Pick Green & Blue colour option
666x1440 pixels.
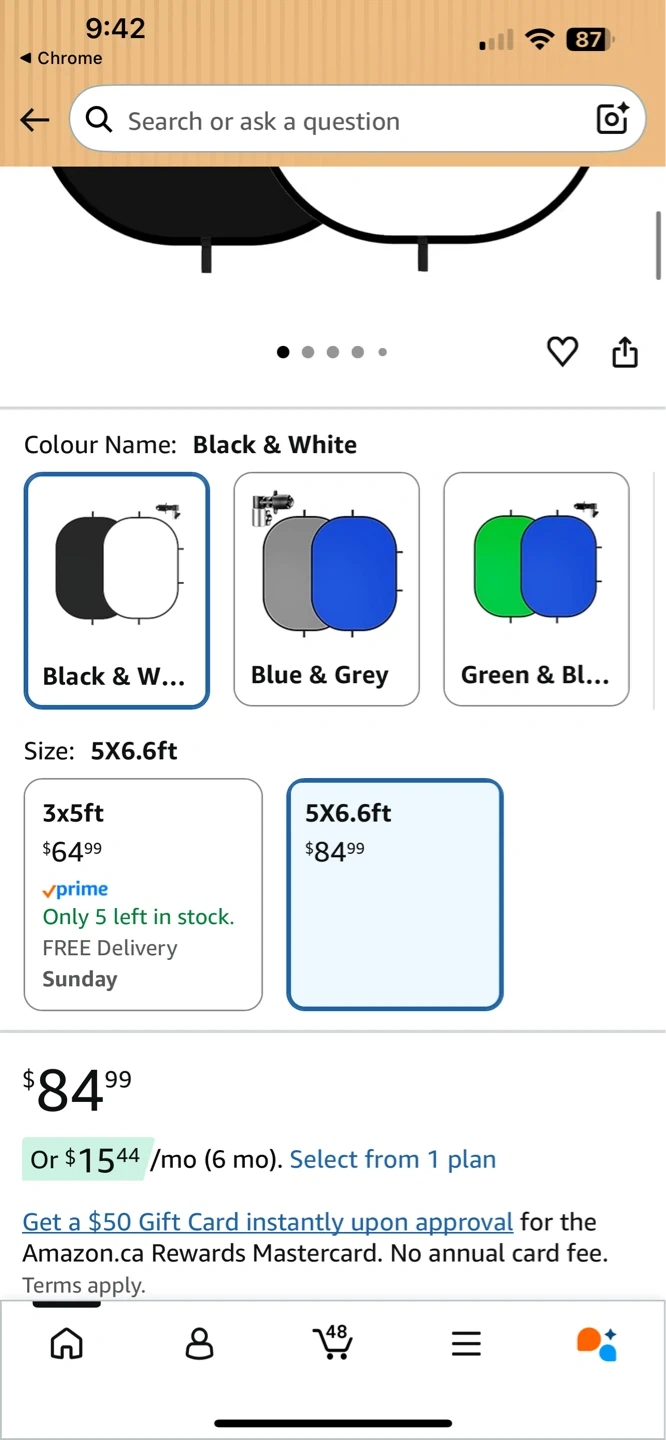536,590
